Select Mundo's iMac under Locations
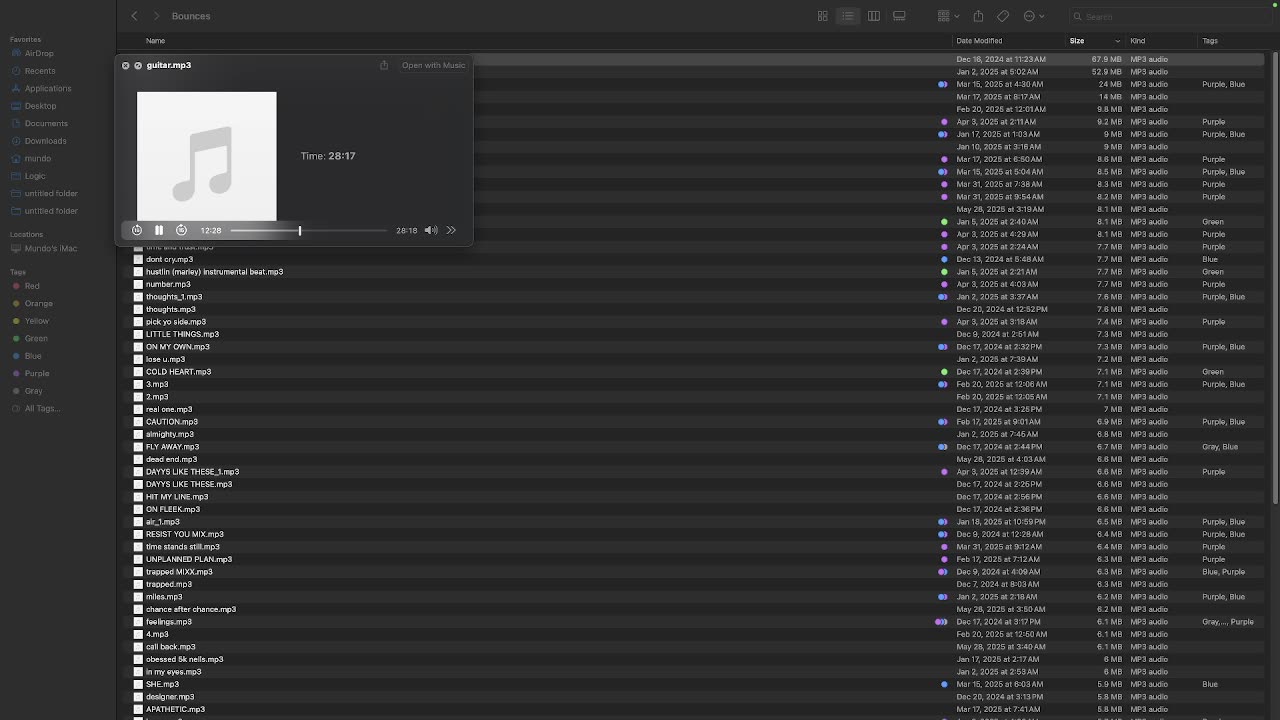 tap(50, 248)
